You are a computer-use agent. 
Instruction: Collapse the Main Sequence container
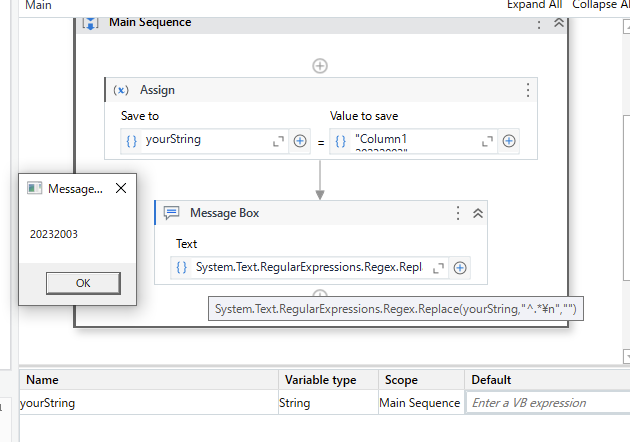559,23
